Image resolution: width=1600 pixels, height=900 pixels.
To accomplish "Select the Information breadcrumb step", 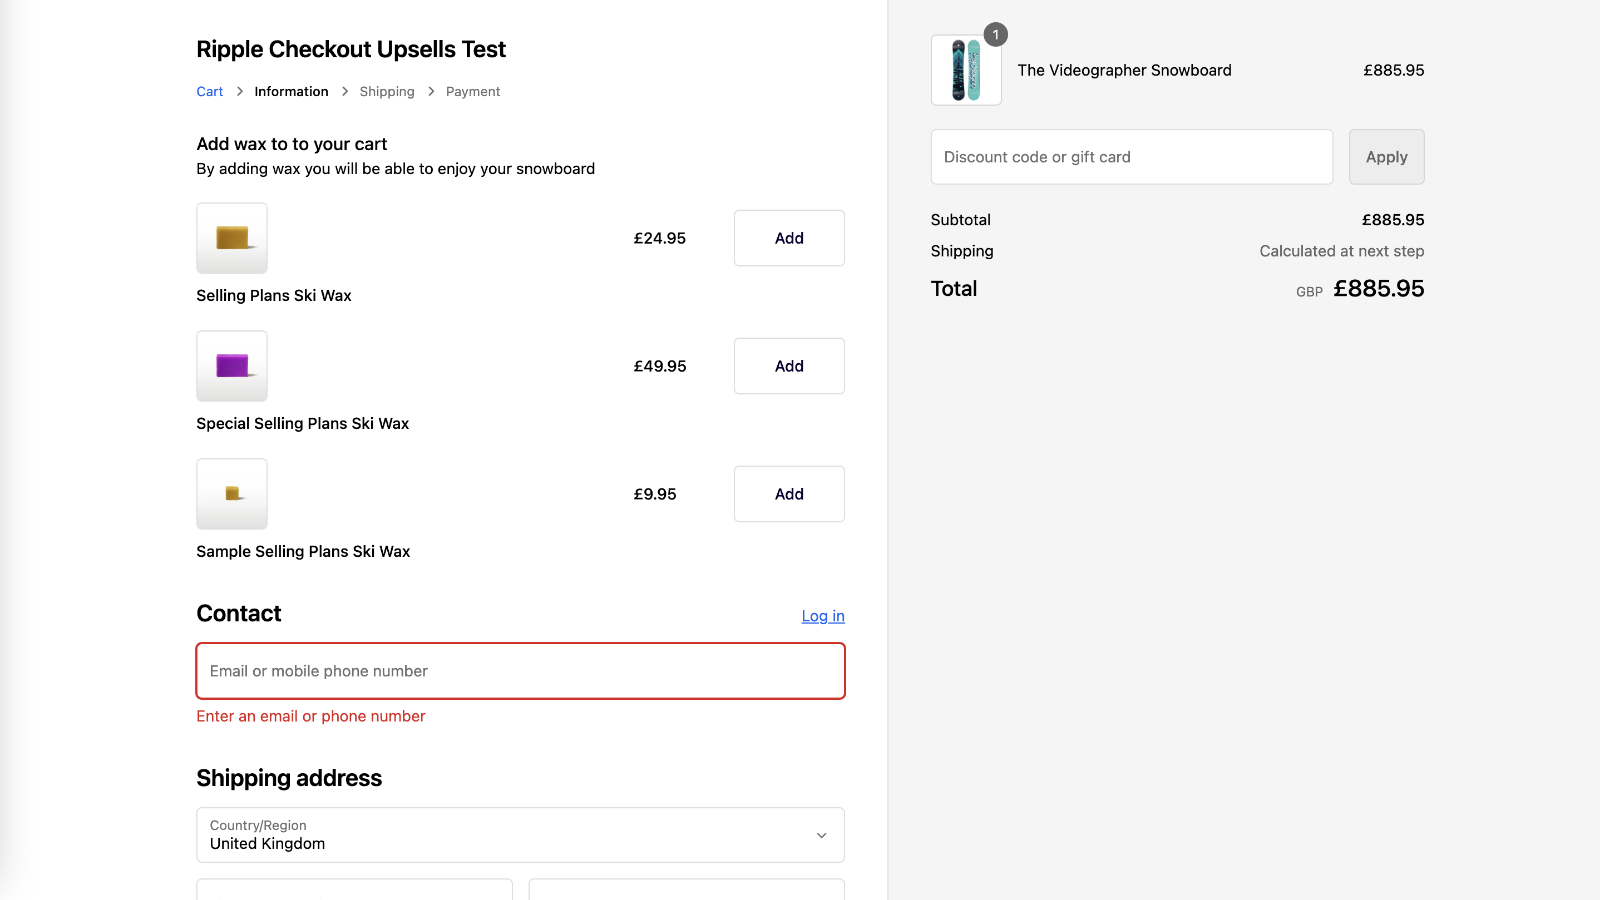I will (x=291, y=91).
